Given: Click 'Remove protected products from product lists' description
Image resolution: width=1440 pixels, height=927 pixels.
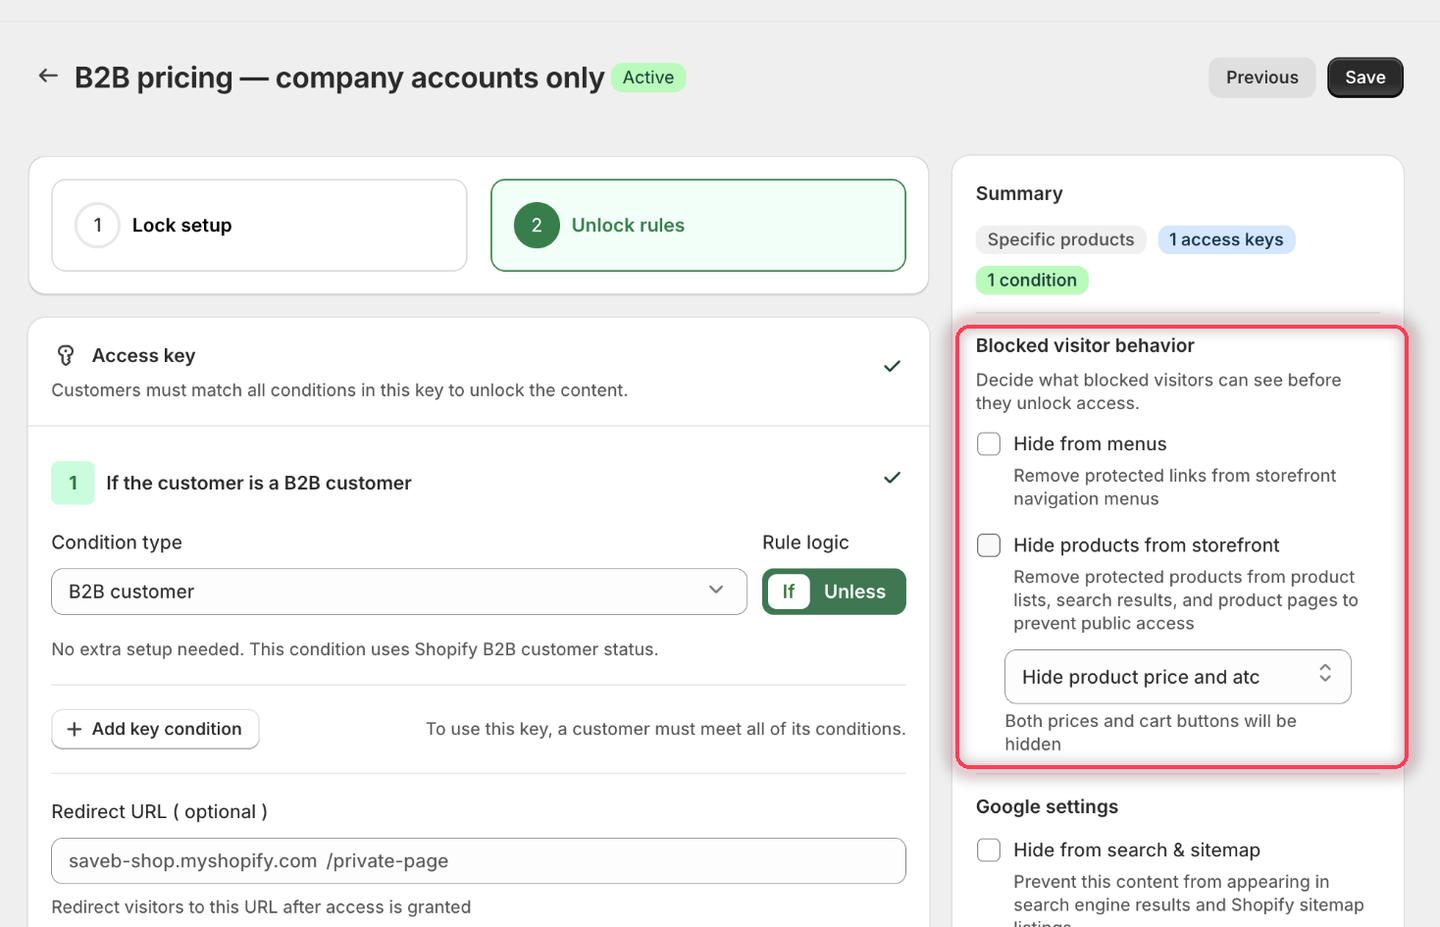Looking at the screenshot, I should click(x=1186, y=600).
